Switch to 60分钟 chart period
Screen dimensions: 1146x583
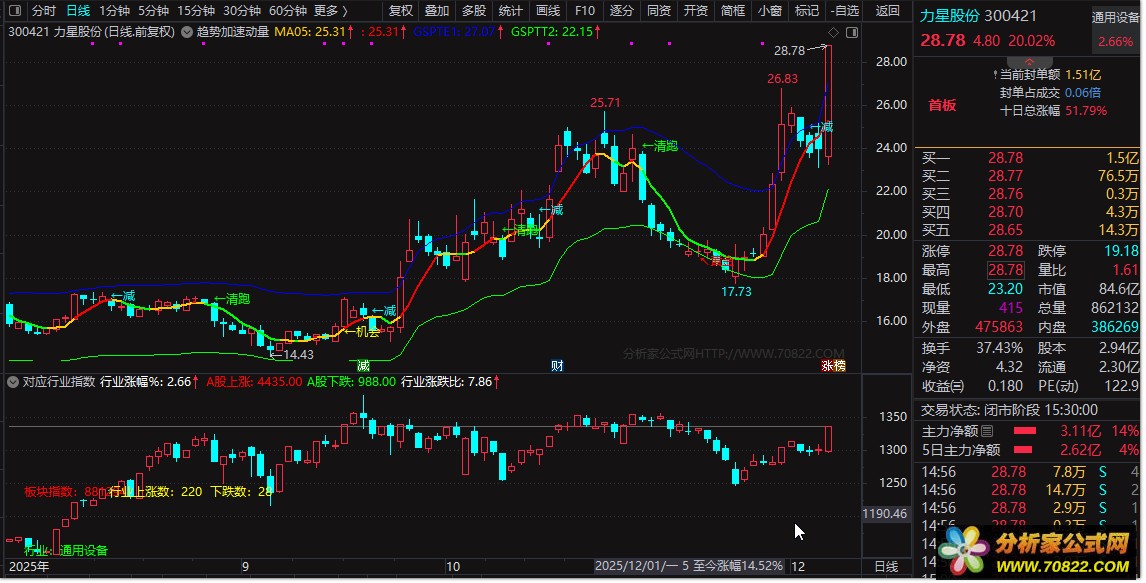[288, 10]
